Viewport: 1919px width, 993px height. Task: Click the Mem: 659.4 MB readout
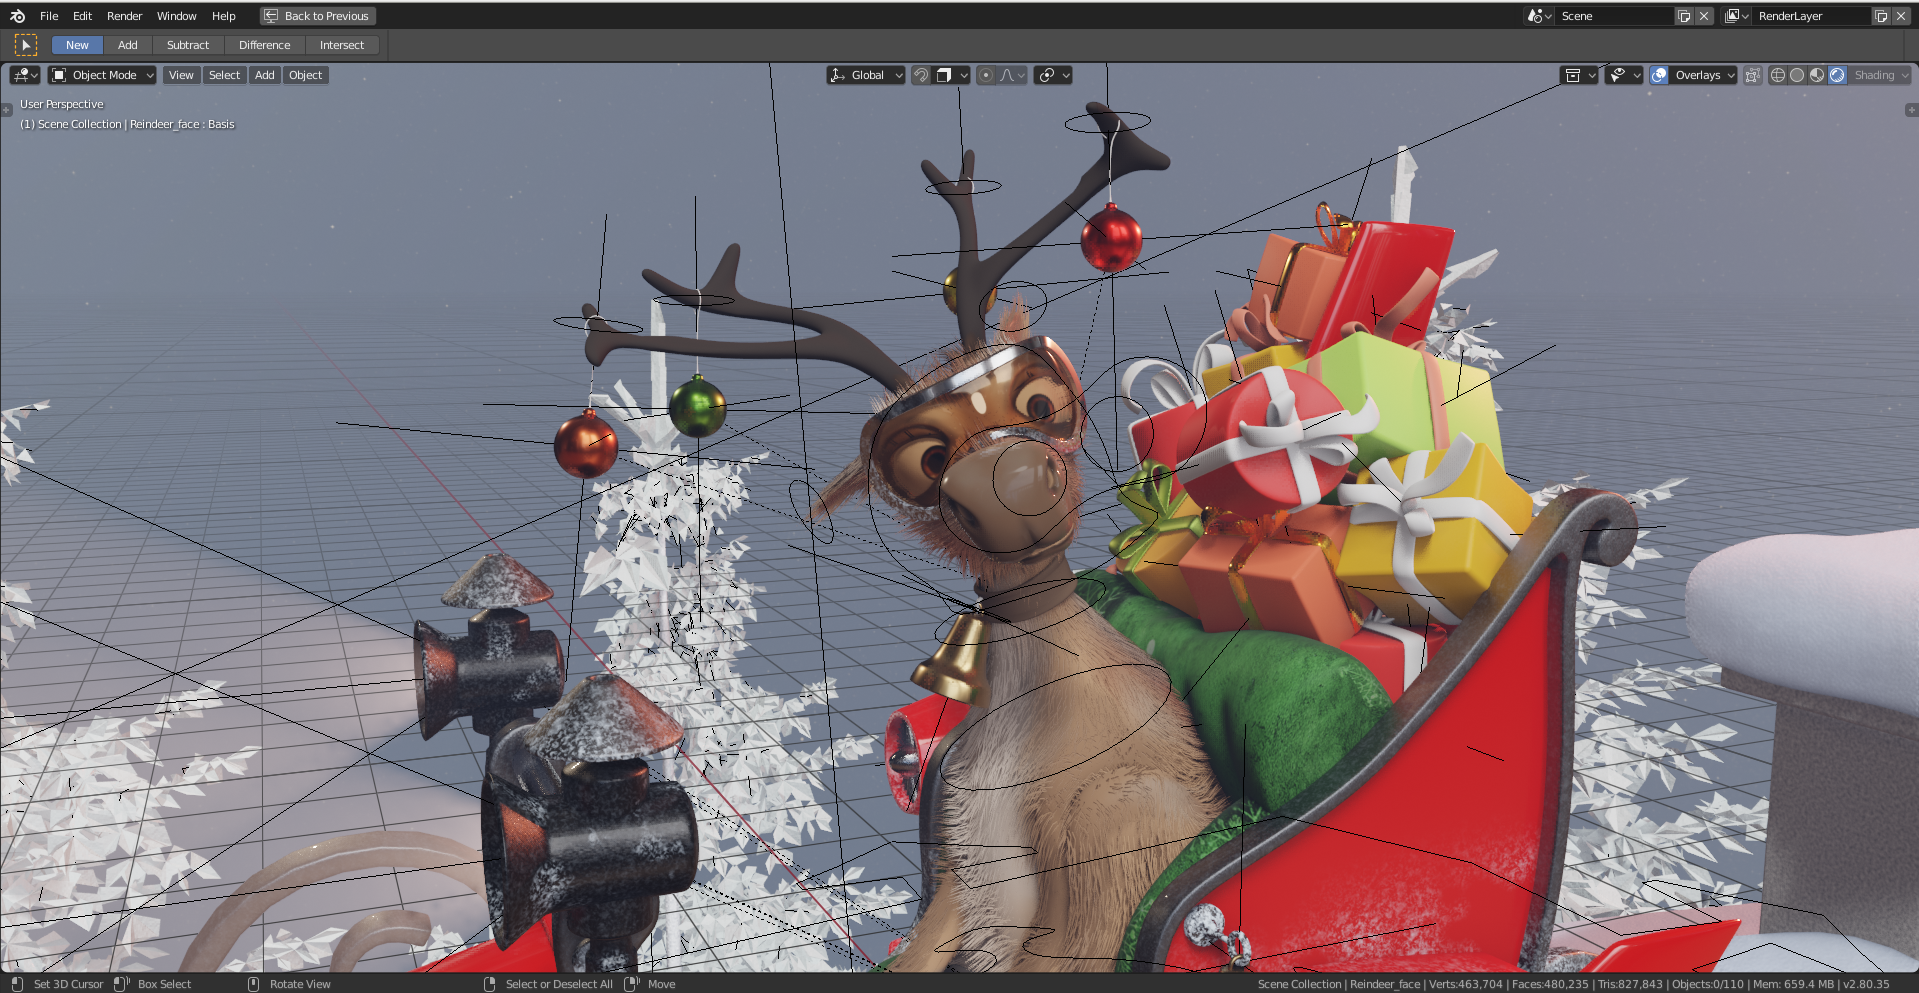point(1795,984)
